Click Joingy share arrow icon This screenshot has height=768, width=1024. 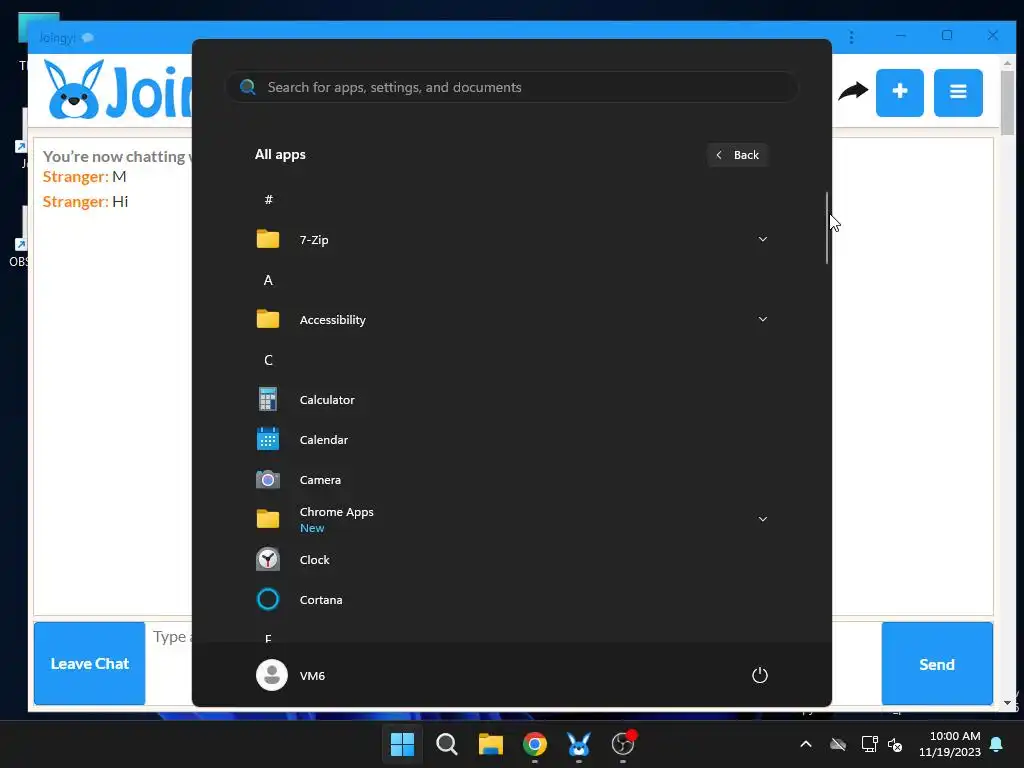point(853,91)
